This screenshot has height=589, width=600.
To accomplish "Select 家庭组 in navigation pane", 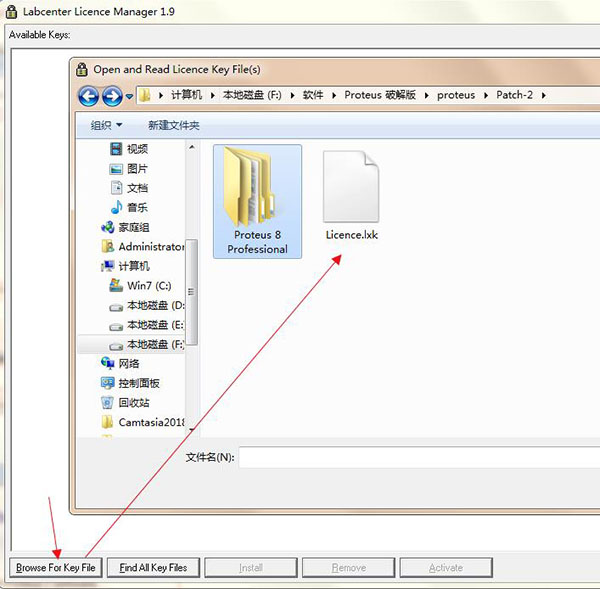I will pos(125,227).
